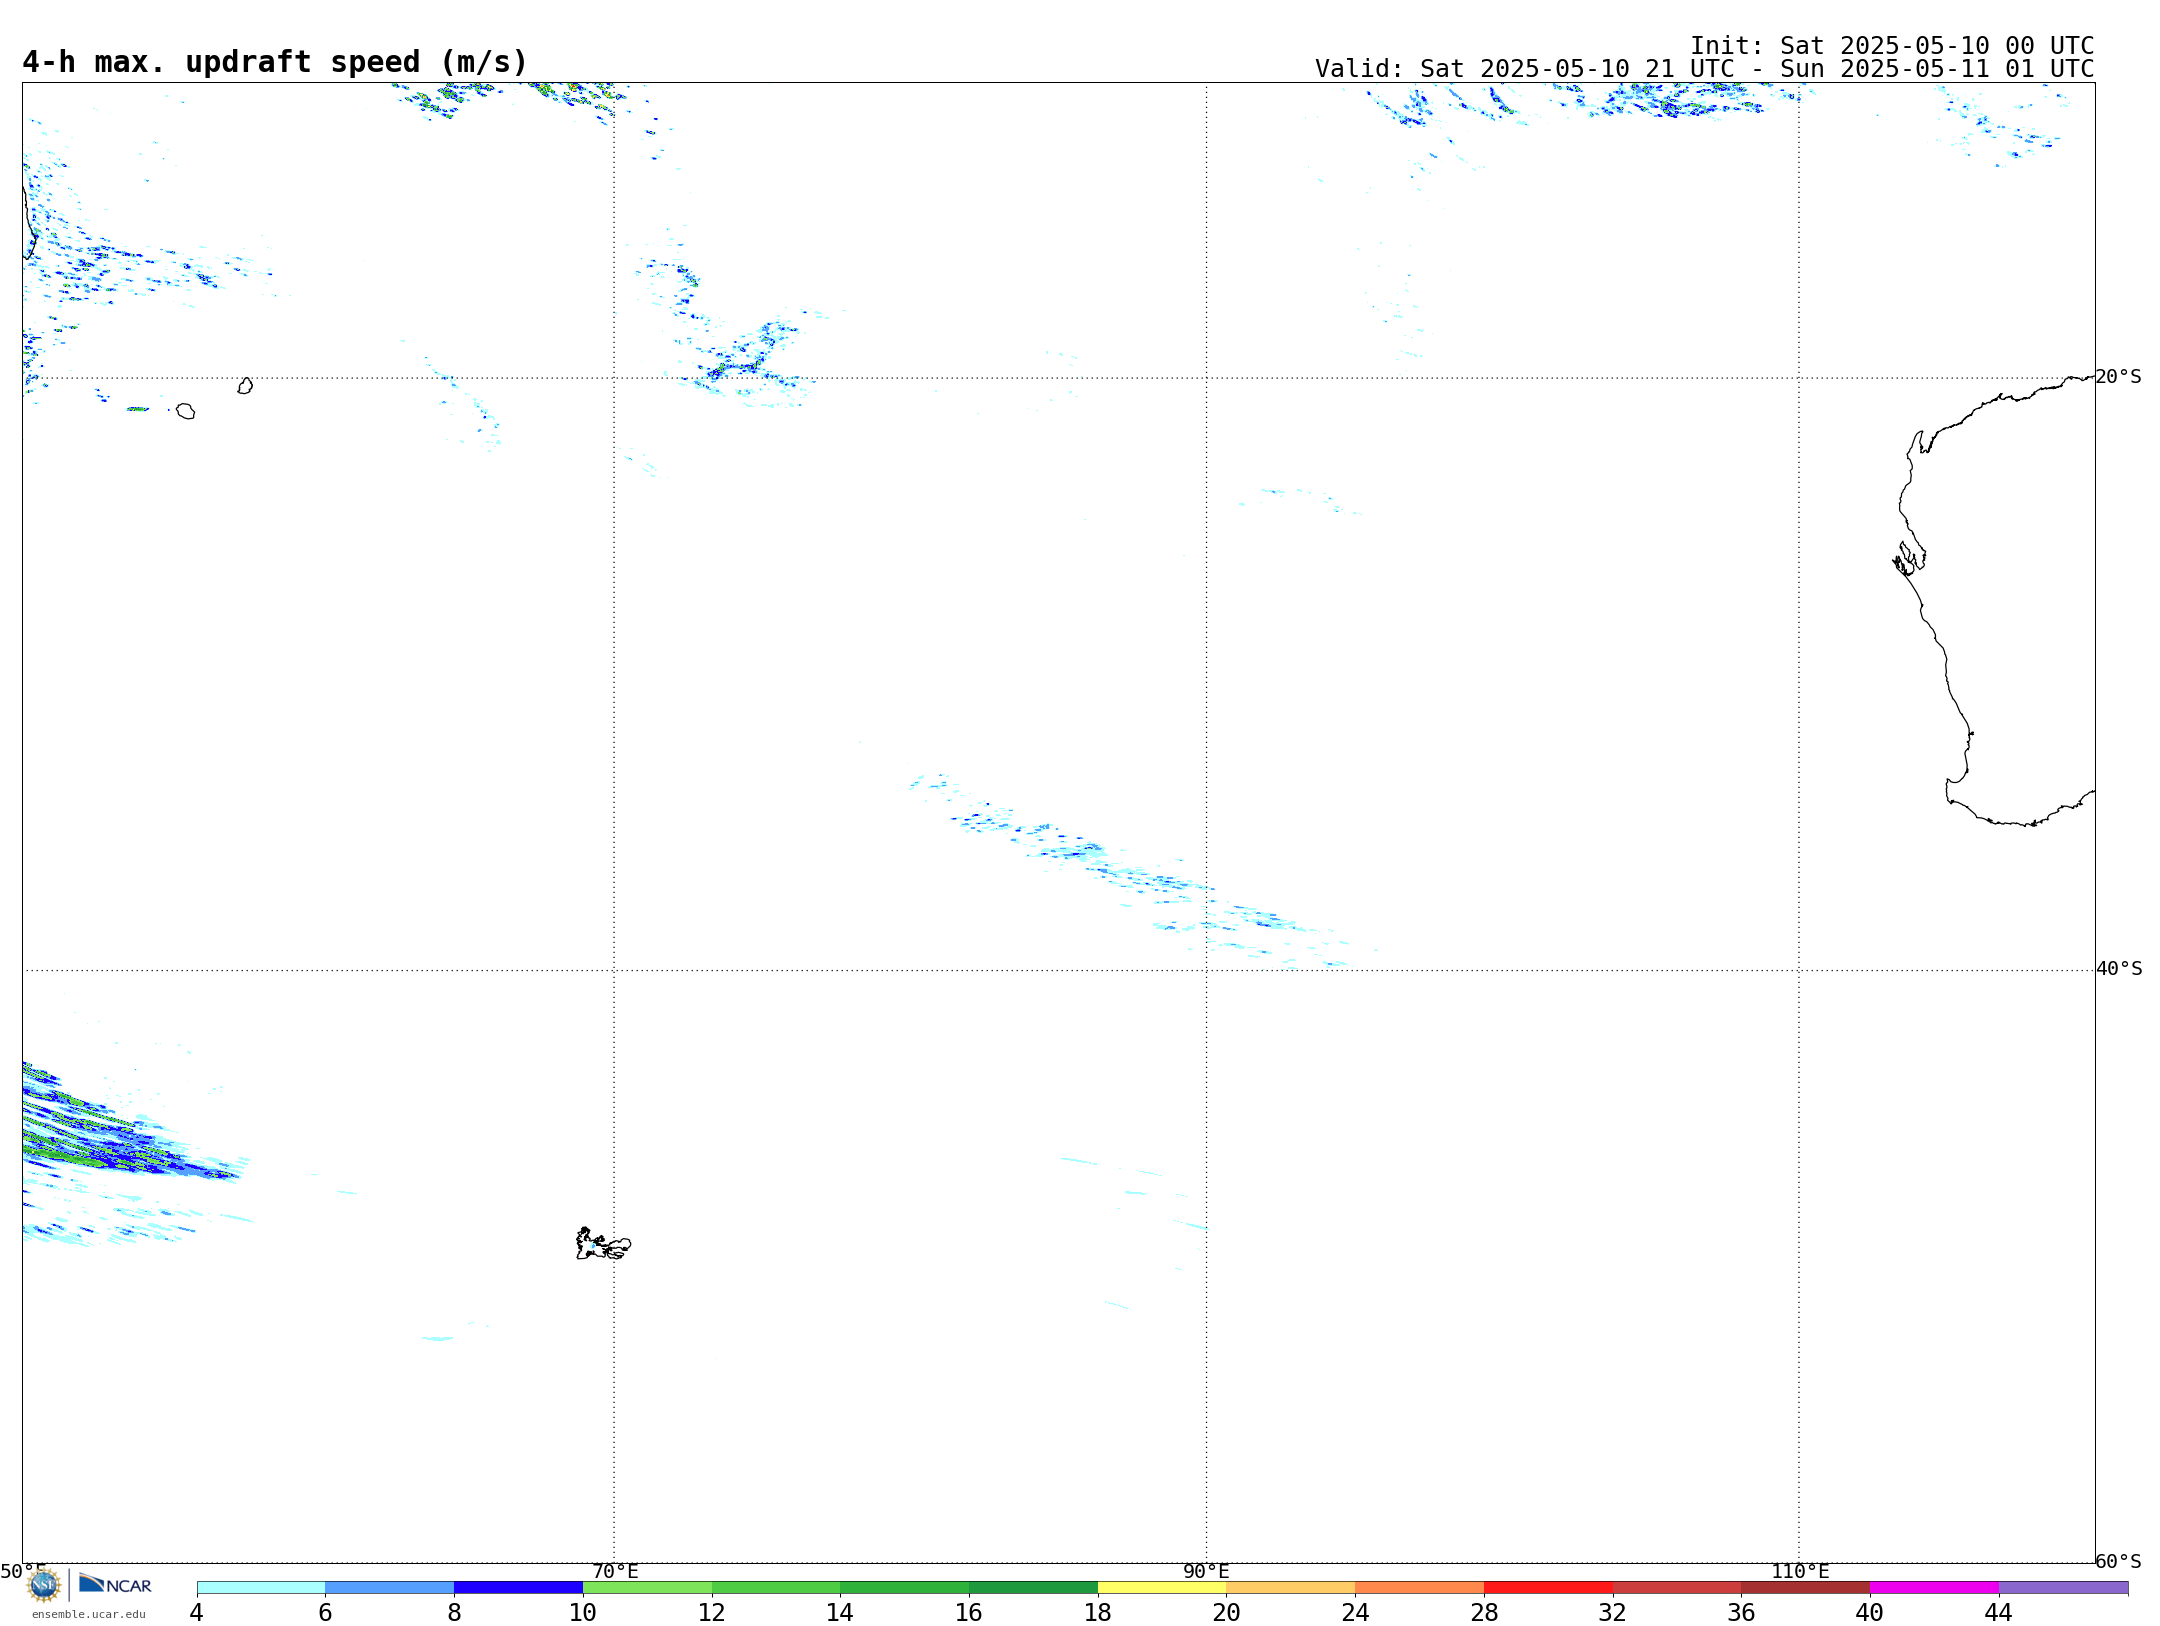Image resolution: width=2160 pixels, height=1626 pixels.
Task: Click the light orange 20-24 color swatch
Action: click(1291, 1588)
